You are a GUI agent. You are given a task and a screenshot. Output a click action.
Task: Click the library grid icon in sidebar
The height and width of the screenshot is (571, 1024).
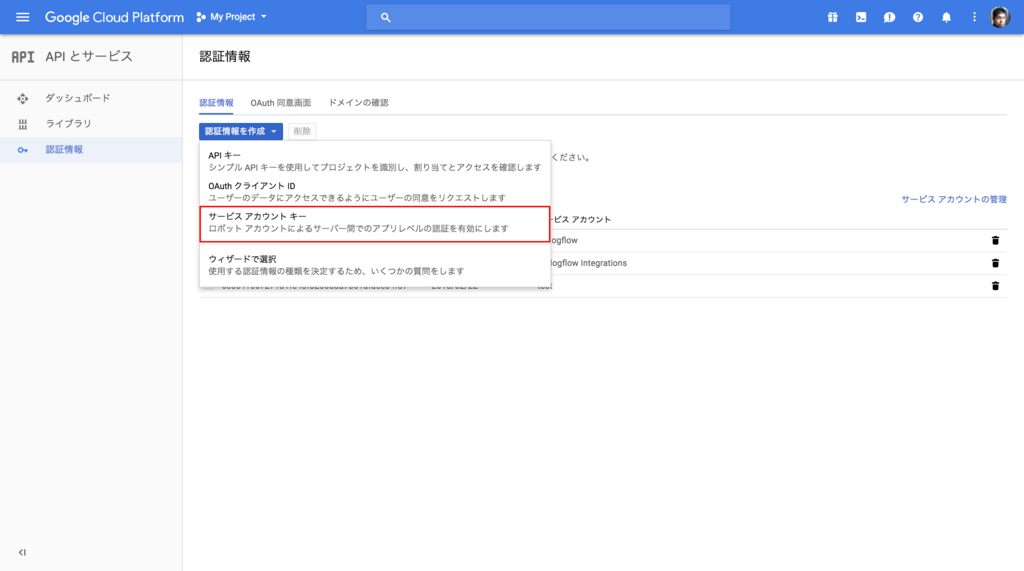coord(23,124)
